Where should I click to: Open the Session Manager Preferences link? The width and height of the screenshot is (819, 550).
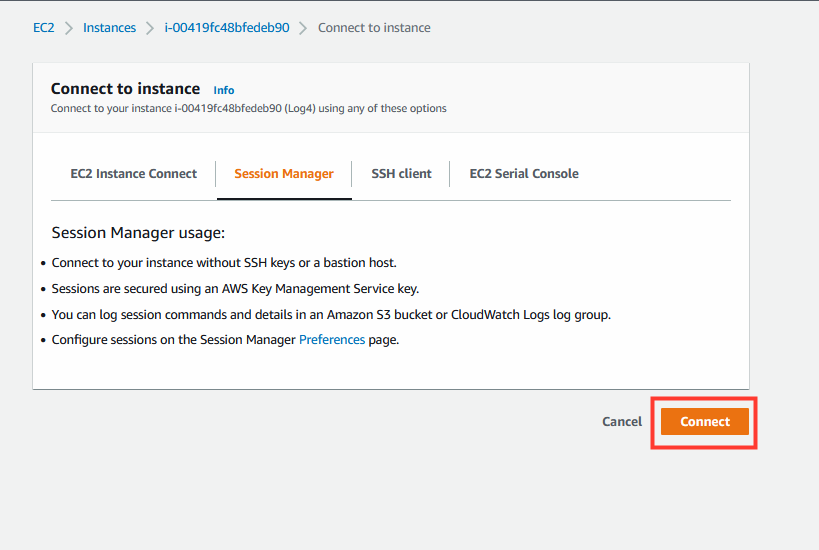[x=332, y=340]
